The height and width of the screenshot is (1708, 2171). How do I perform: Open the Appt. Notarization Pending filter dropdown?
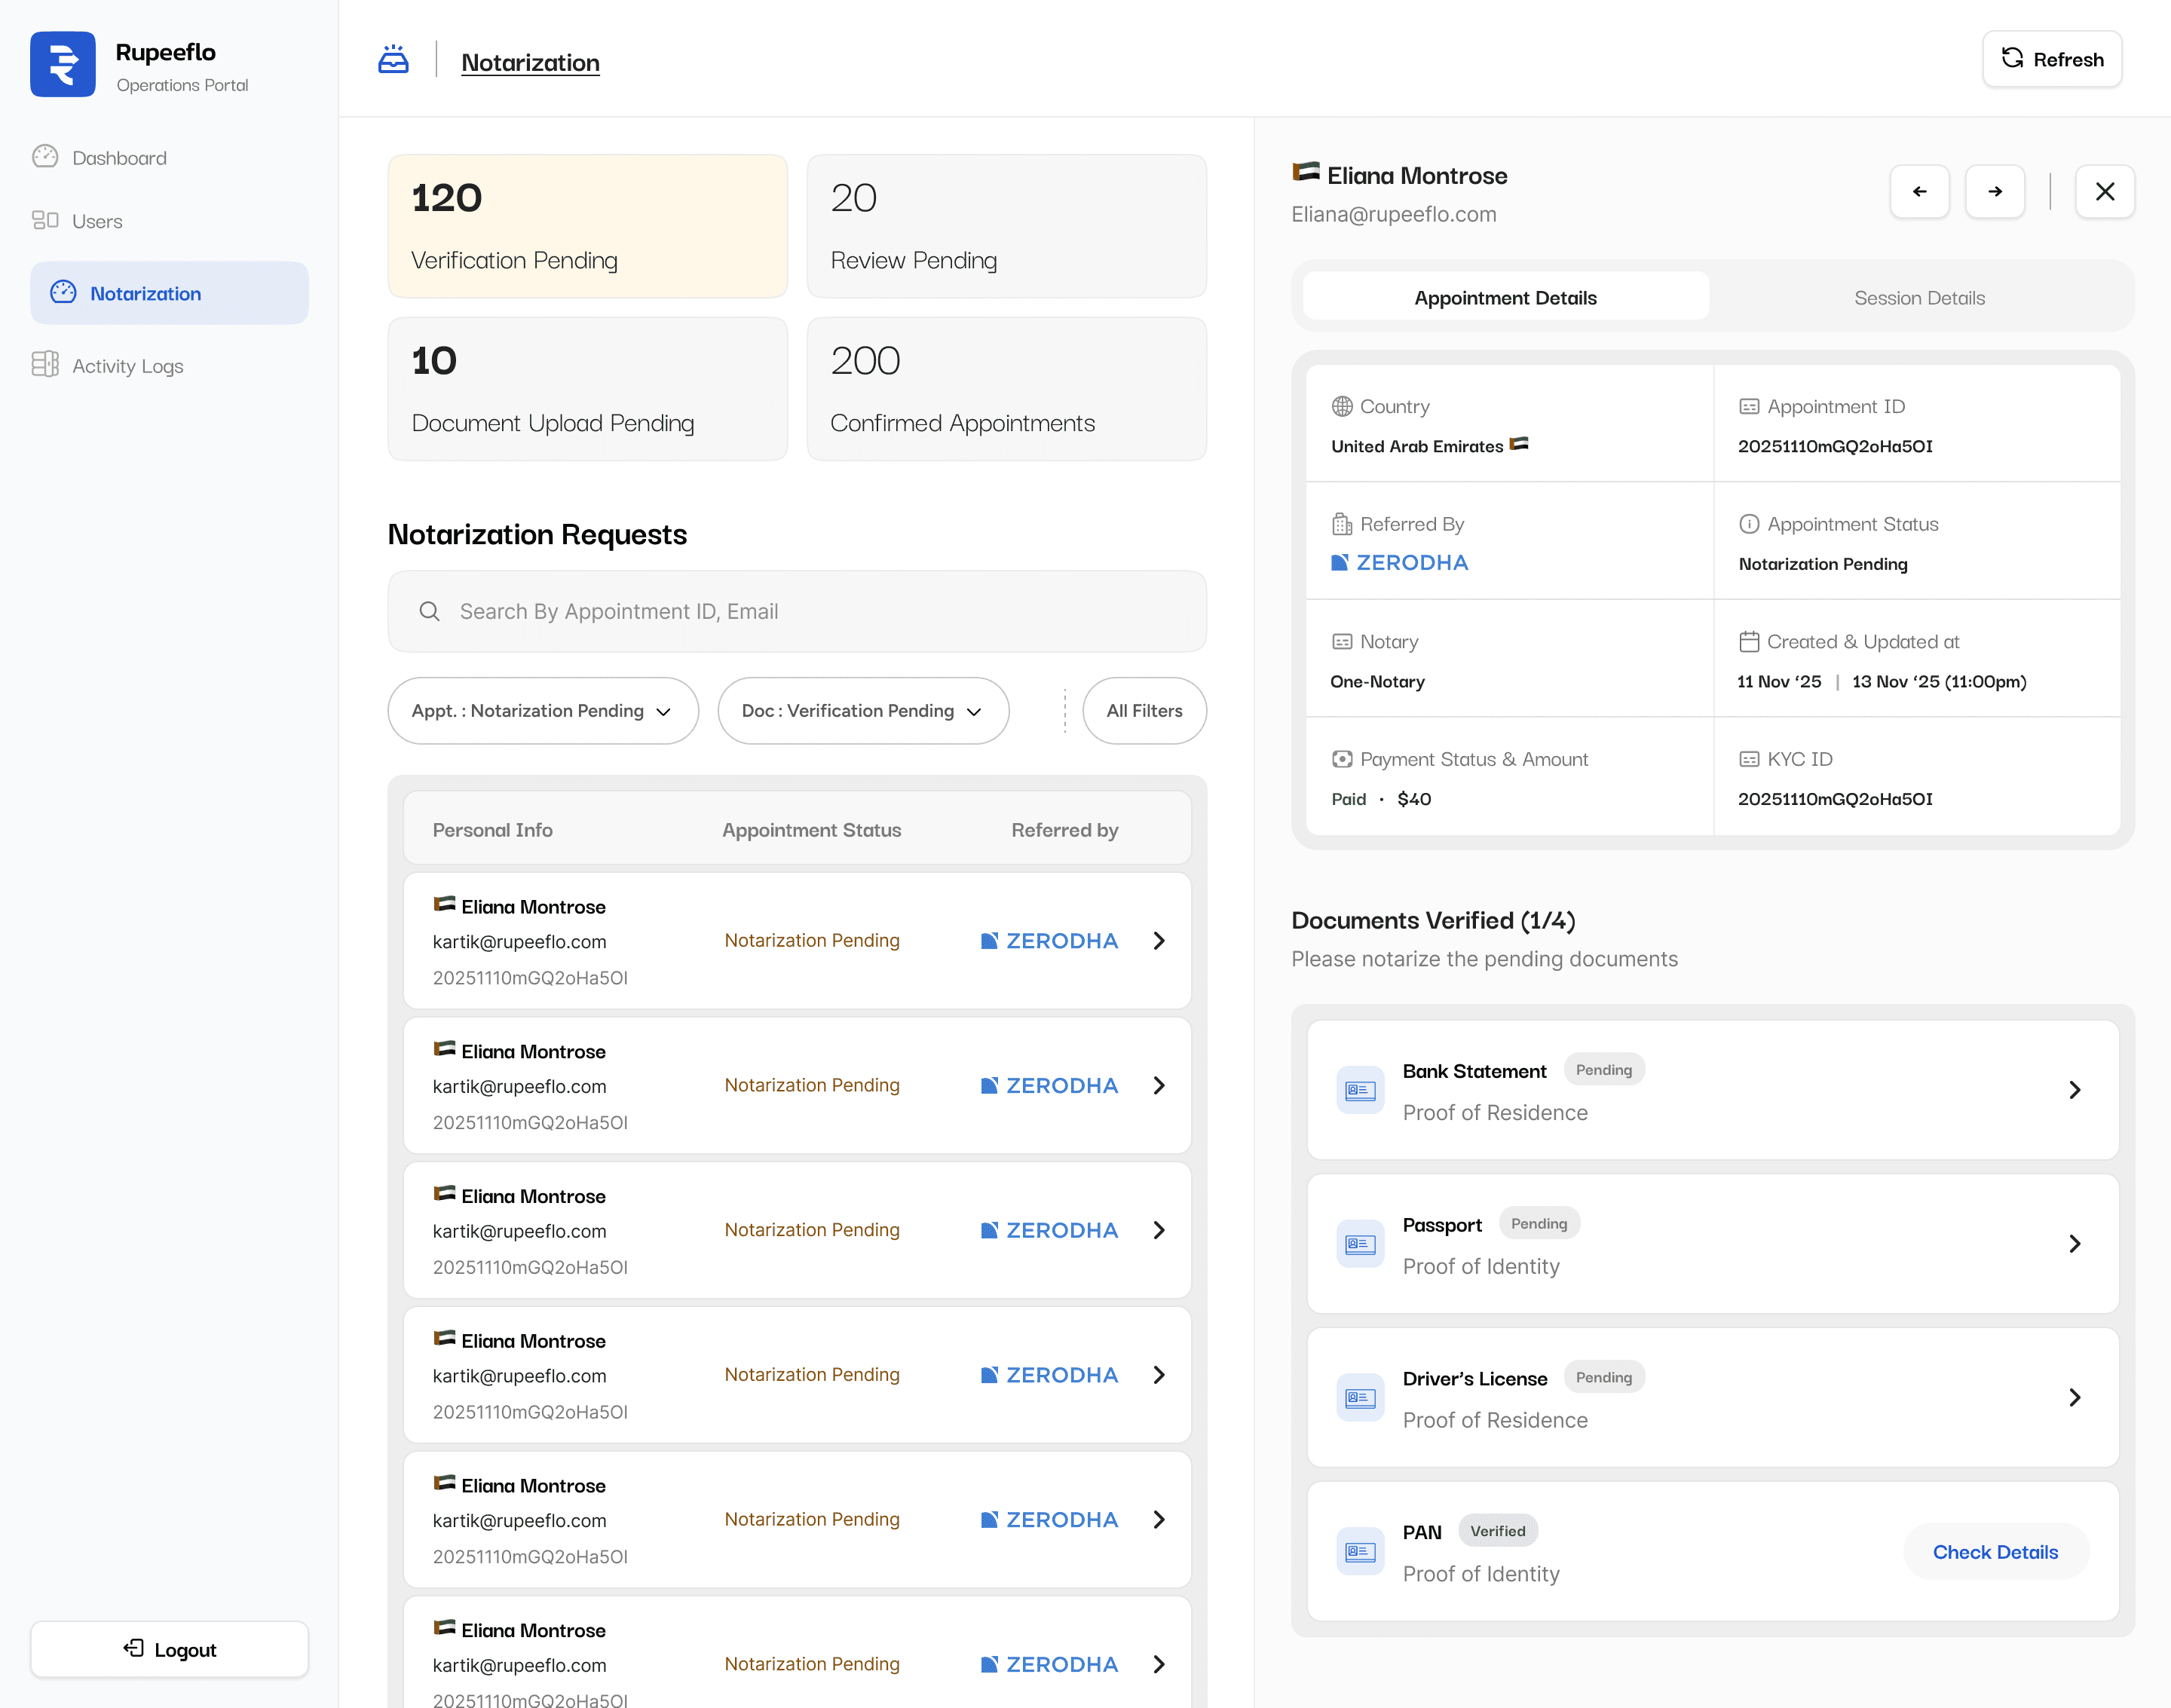point(542,710)
